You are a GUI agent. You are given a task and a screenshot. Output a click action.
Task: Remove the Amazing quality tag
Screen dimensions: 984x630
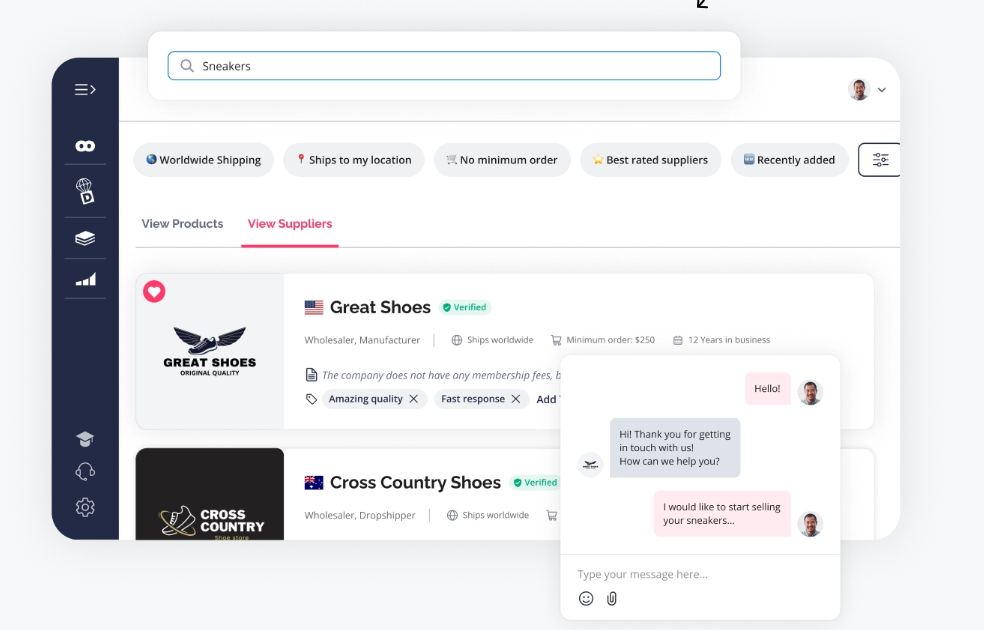(413, 399)
